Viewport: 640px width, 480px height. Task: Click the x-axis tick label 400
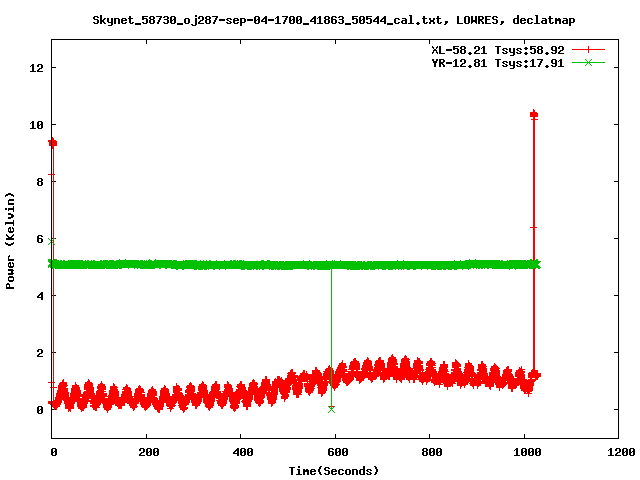tap(243, 452)
